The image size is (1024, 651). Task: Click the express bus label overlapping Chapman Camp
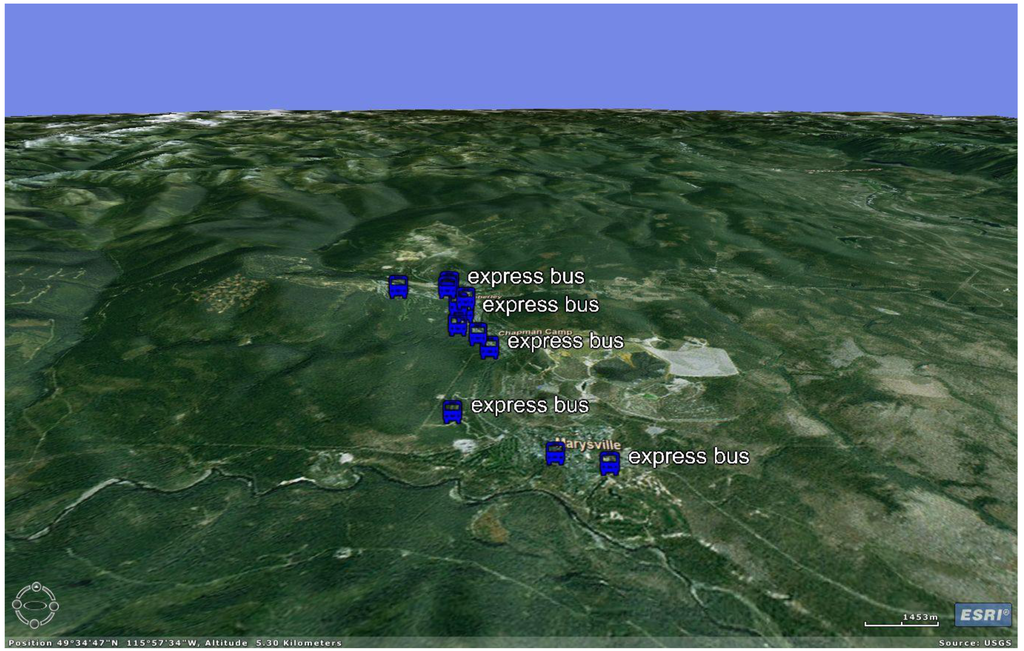[566, 341]
